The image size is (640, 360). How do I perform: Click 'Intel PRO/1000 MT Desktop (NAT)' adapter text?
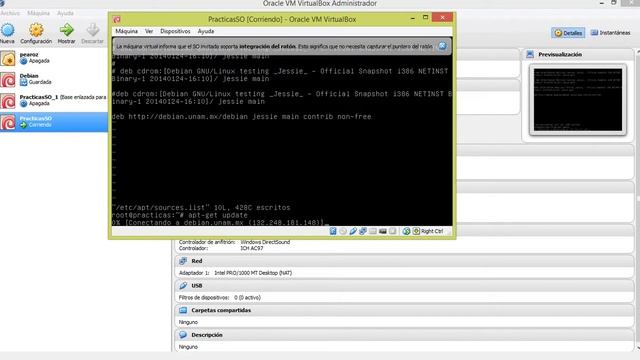(x=253, y=273)
